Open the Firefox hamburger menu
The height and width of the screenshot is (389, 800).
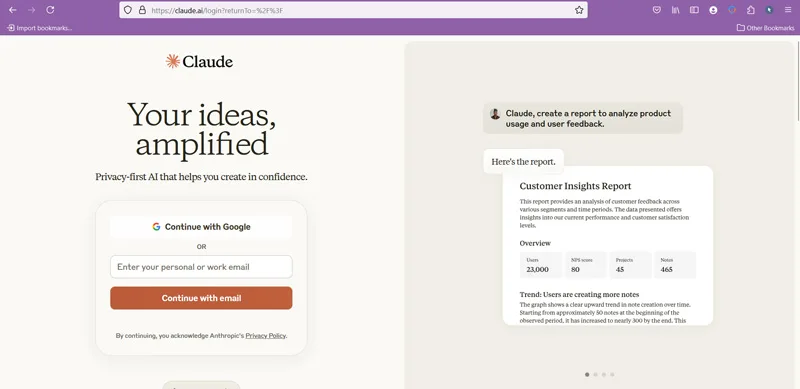click(788, 10)
